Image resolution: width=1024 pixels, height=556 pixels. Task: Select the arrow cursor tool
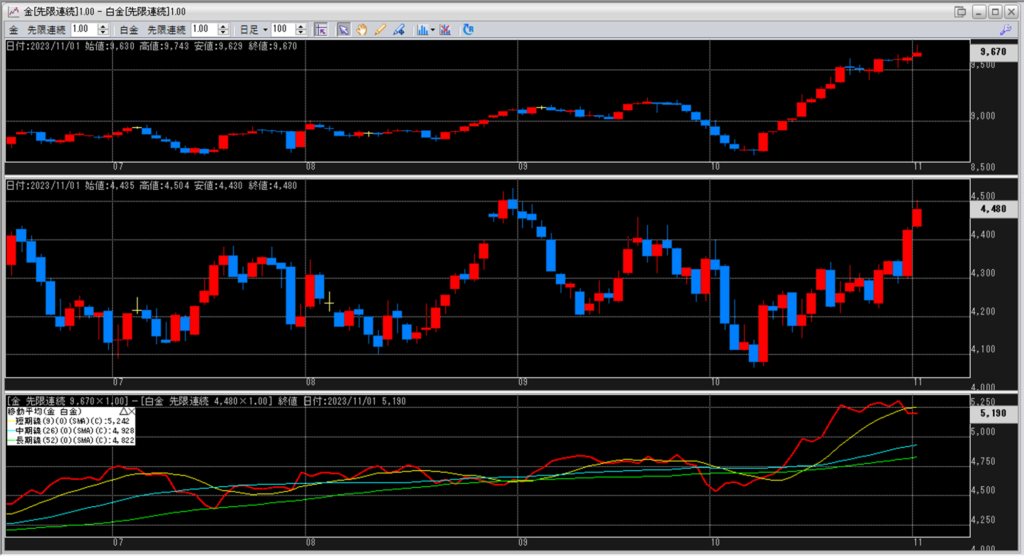pyautogui.click(x=343, y=30)
